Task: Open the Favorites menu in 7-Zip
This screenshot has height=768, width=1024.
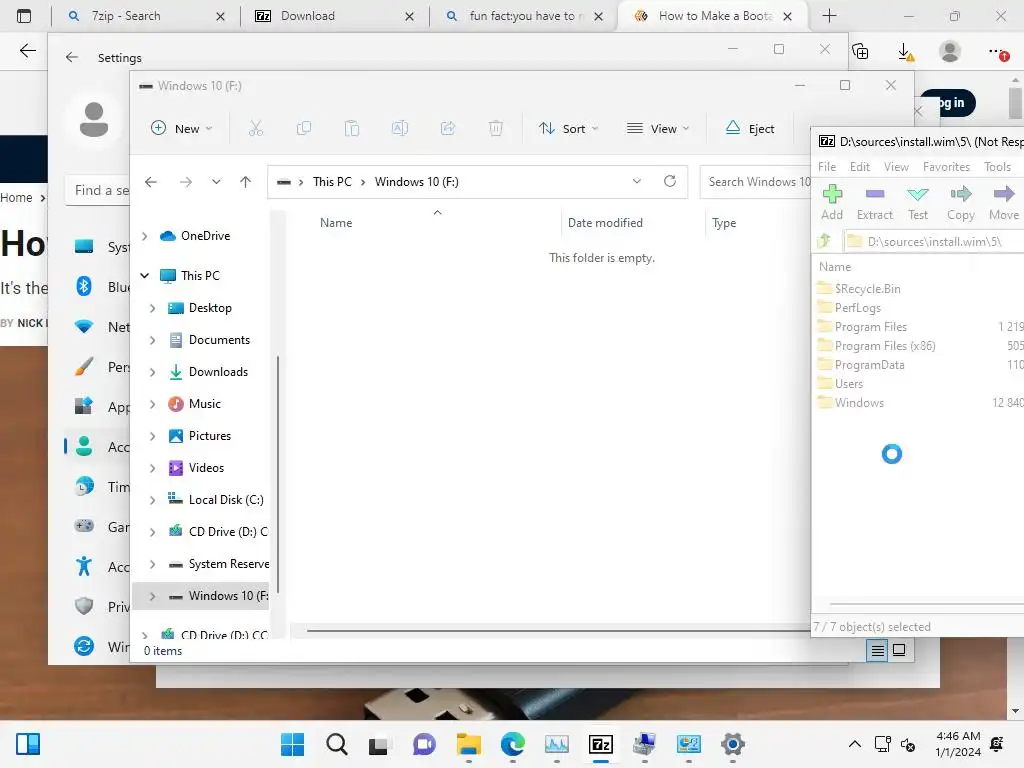Action: tap(946, 167)
